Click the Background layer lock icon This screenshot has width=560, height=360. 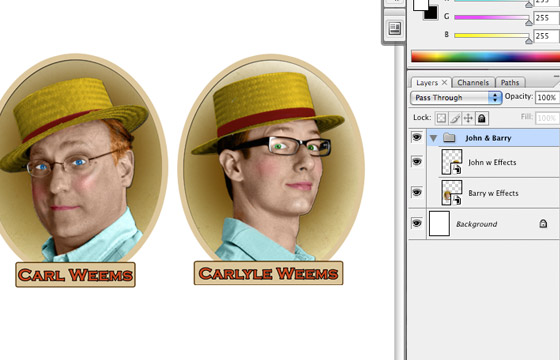point(543,224)
